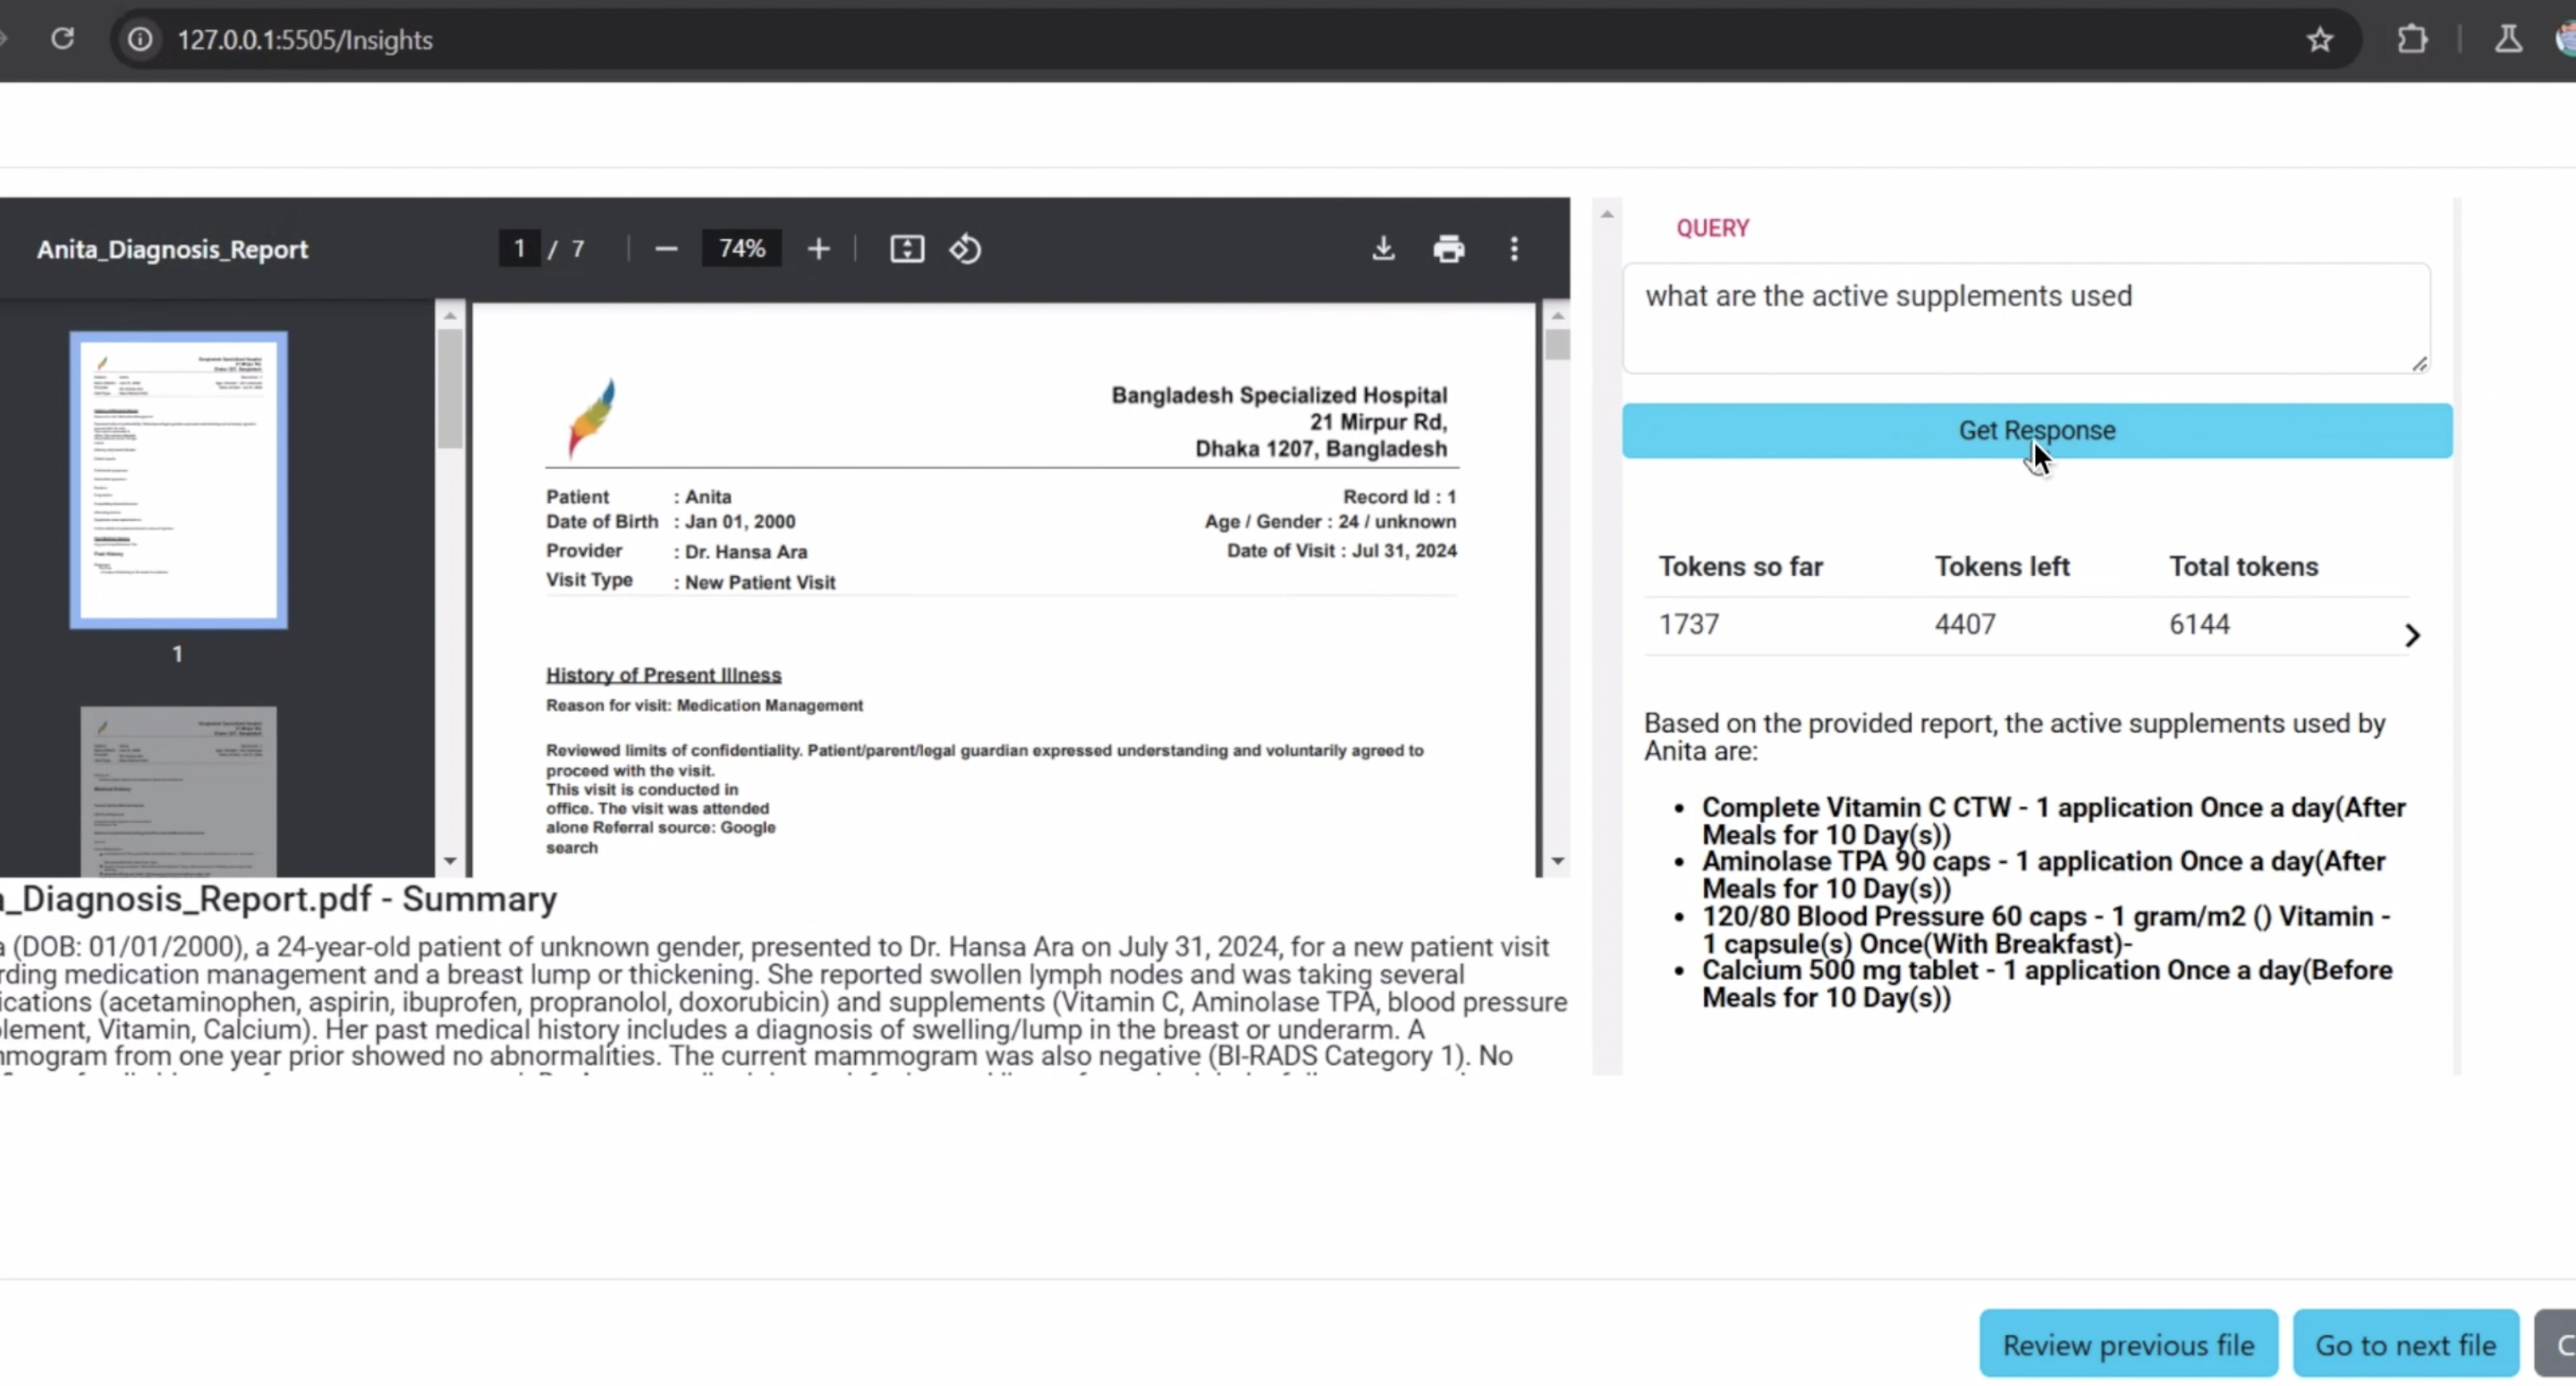
Task: View the site information icon
Action: coord(140,39)
